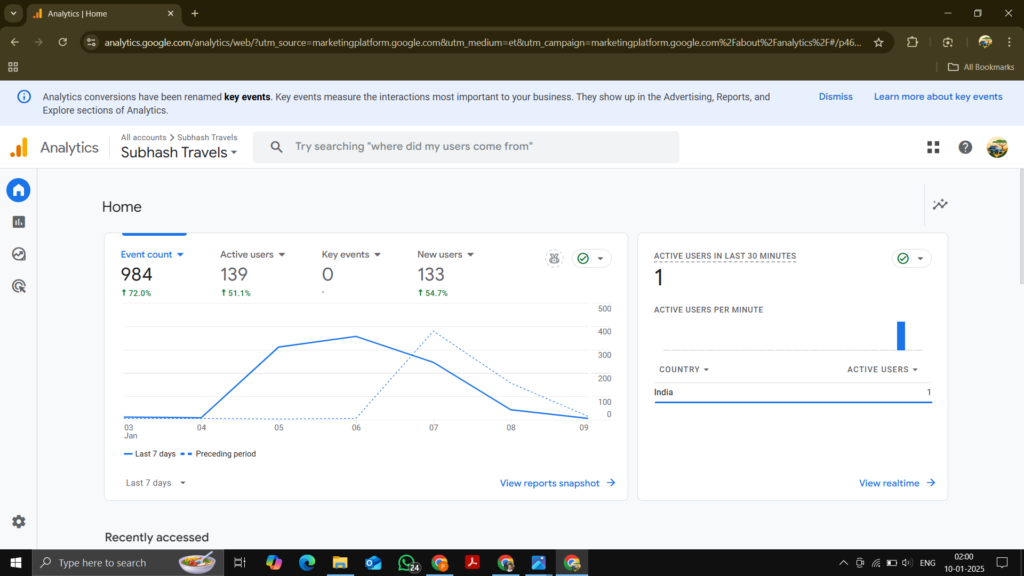Click the Windows taskbar search box
The image size is (1024, 576).
(x=128, y=563)
